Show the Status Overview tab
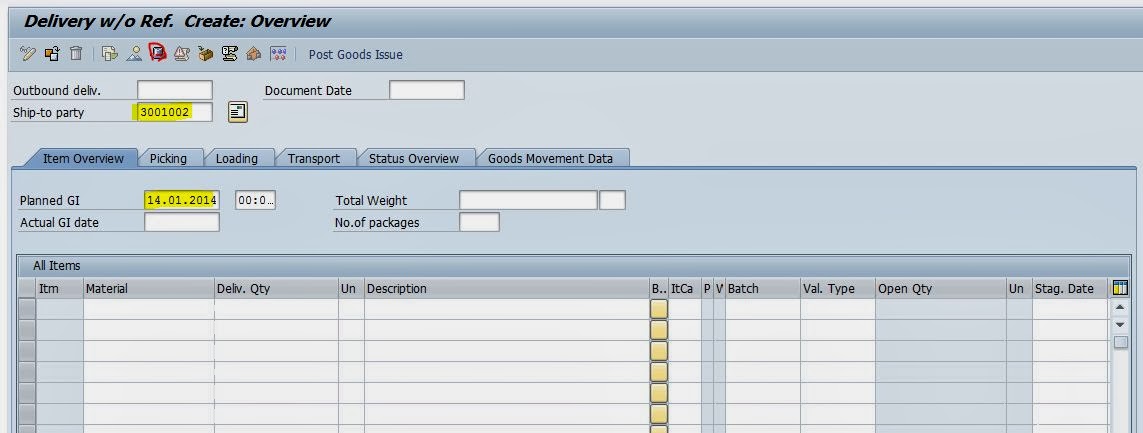Viewport: 1143px width, 433px height. 413,158
